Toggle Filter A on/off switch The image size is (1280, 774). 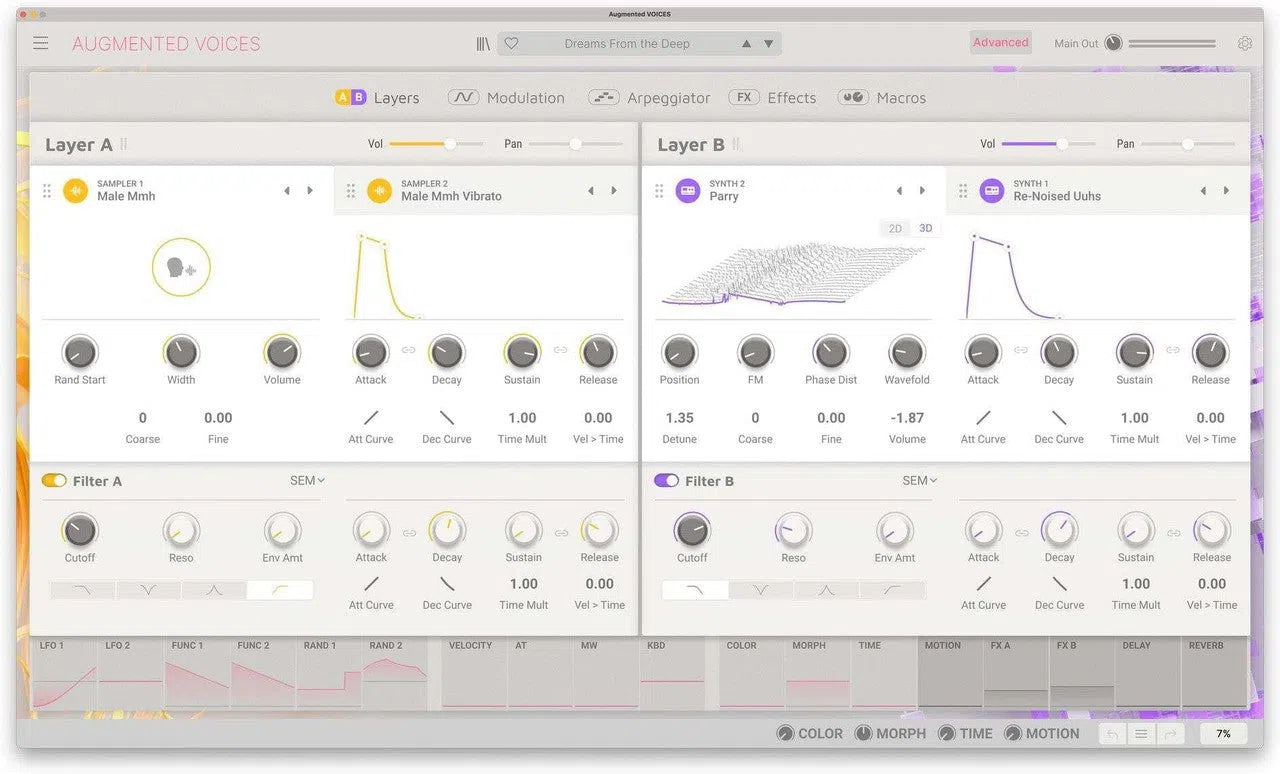(x=53, y=481)
